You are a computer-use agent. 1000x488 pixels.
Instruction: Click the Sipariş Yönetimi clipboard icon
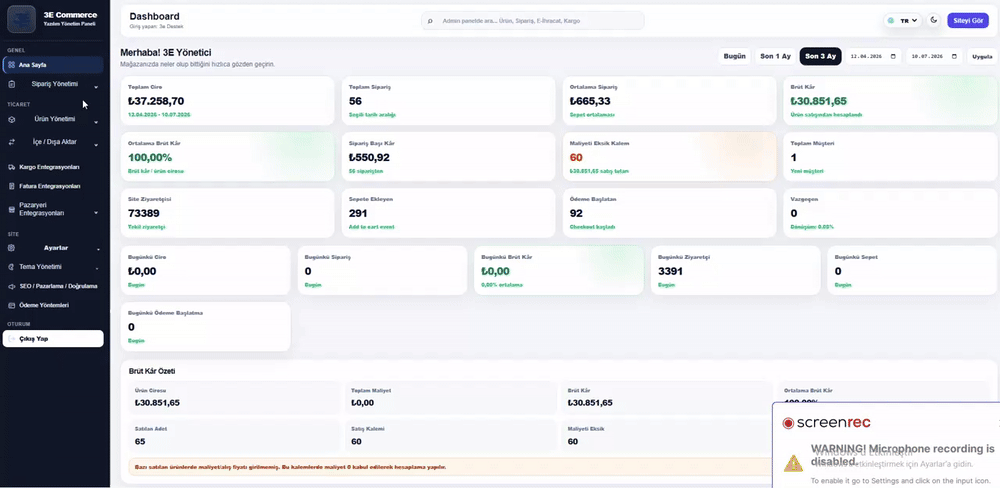pyautogui.click(x=11, y=84)
